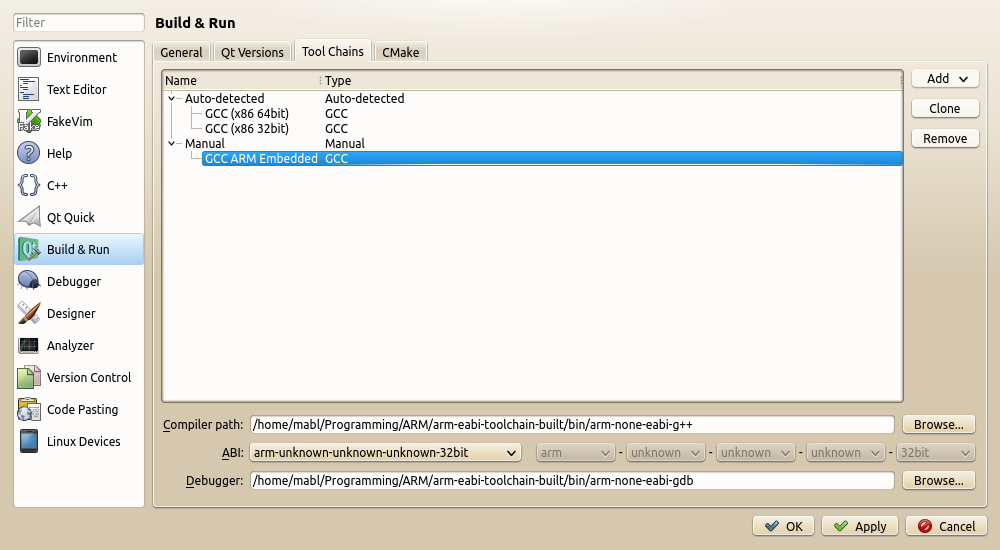This screenshot has height=550, width=1000.
Task: Click the Build & Run icon
Action: tap(29, 249)
